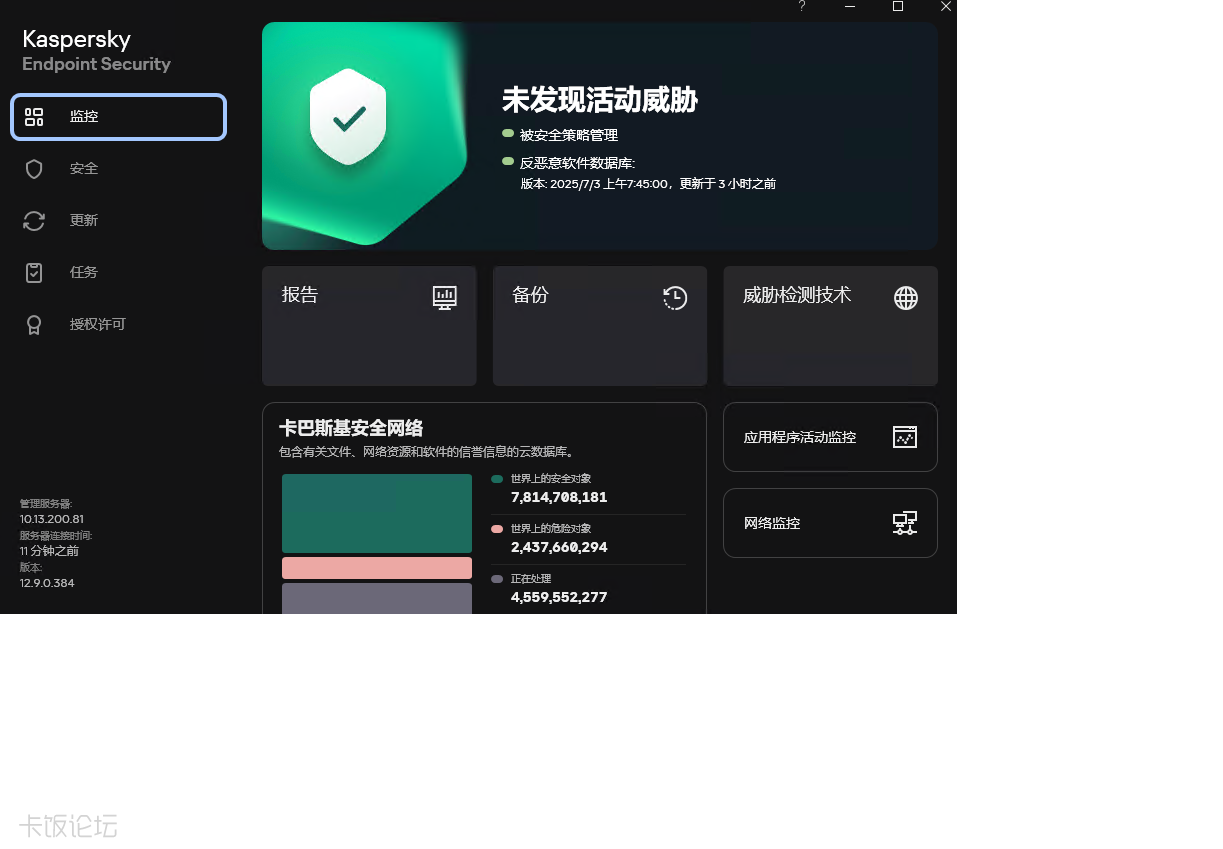This screenshot has width=1223, height=849.
Task: Select the grey processing chart bar
Action: tap(377, 598)
